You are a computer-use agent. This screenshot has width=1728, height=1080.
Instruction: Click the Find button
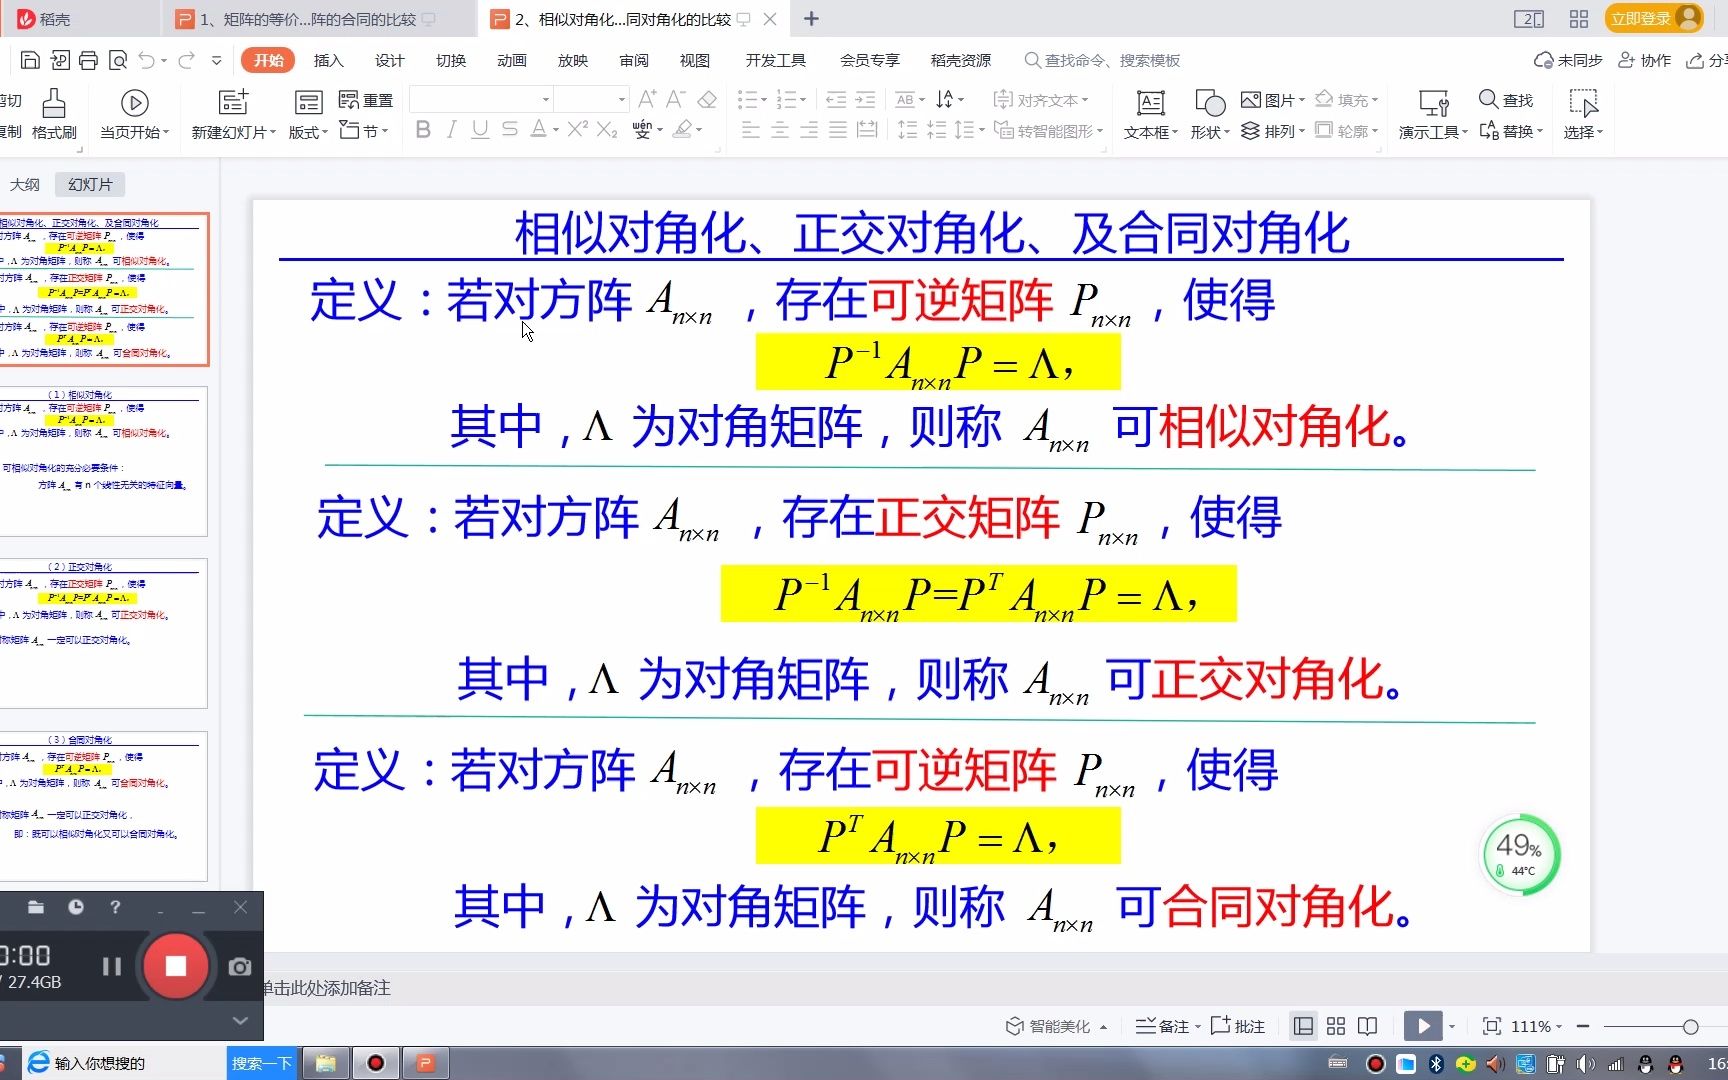pyautogui.click(x=1506, y=100)
